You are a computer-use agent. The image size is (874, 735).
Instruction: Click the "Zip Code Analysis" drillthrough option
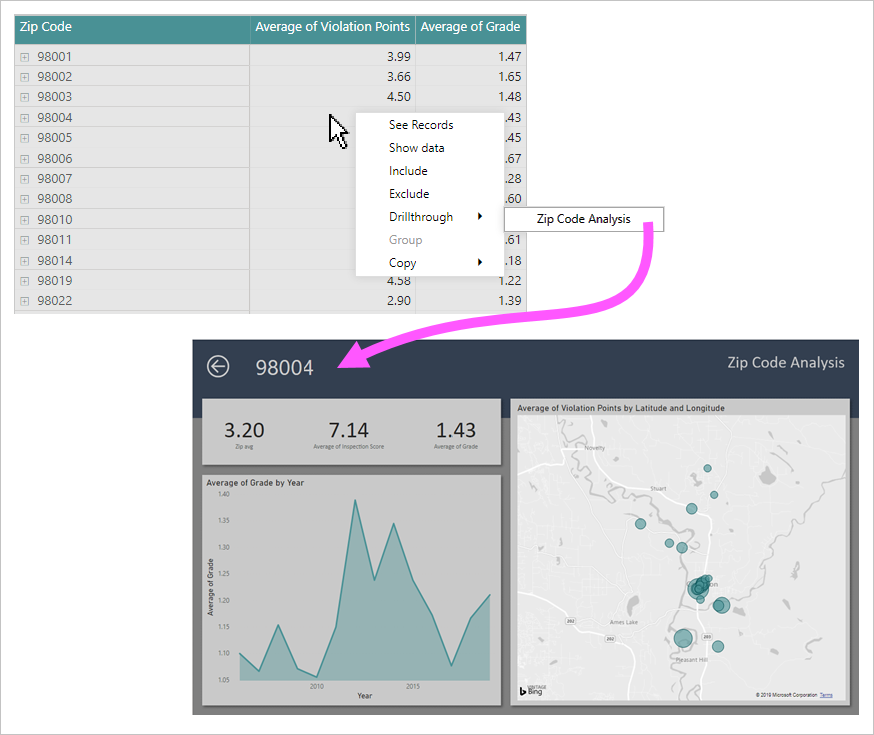tap(583, 218)
